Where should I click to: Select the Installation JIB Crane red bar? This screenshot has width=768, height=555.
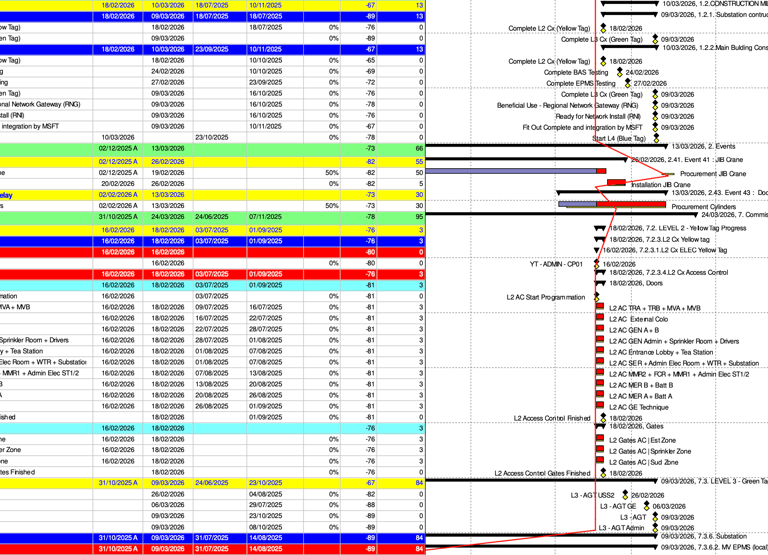616,182
